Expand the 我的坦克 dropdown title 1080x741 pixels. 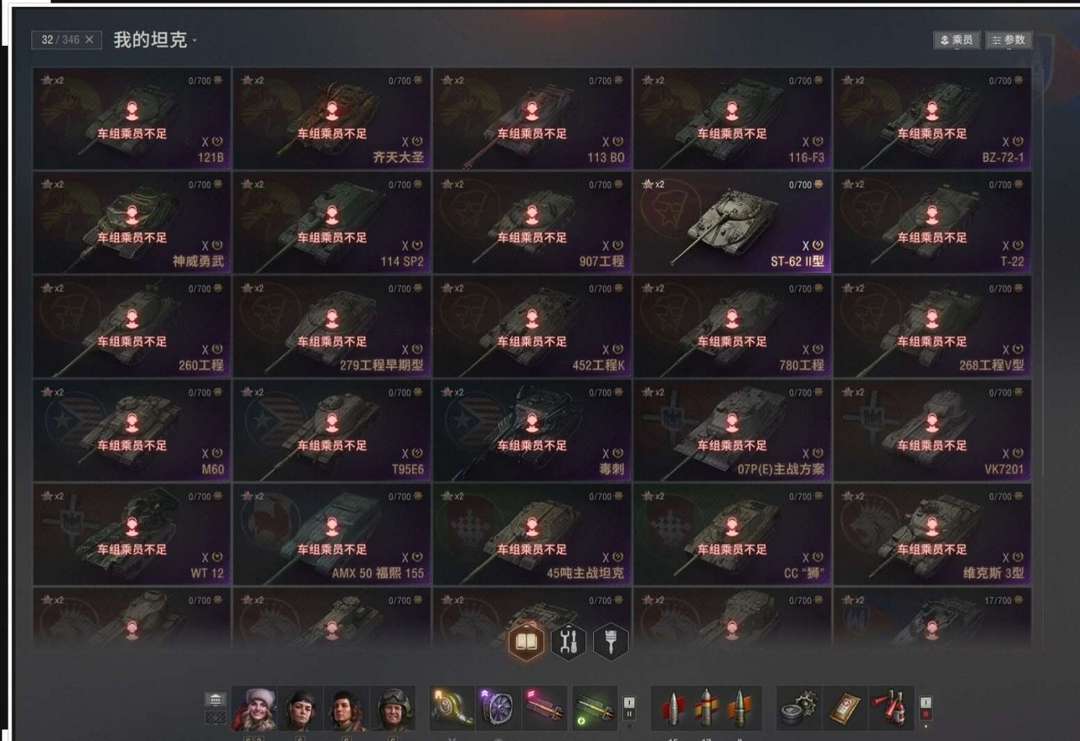point(154,40)
